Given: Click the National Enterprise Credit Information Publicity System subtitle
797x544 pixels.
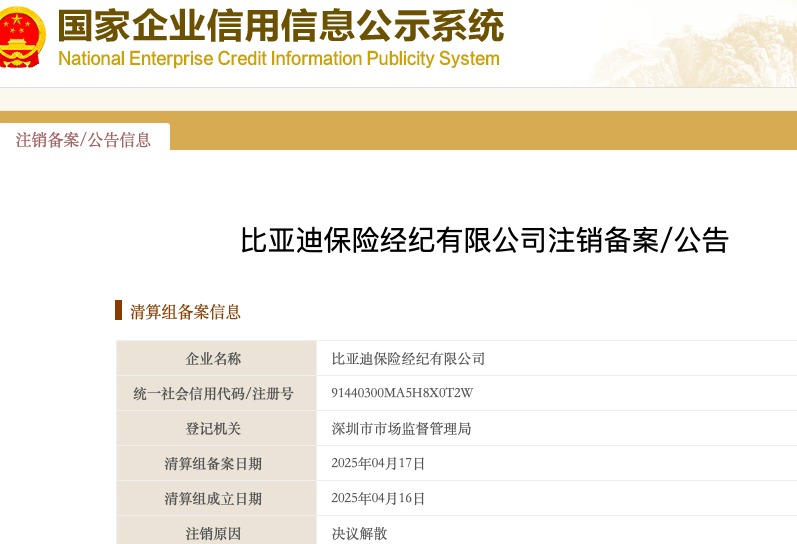Looking at the screenshot, I should point(279,58).
